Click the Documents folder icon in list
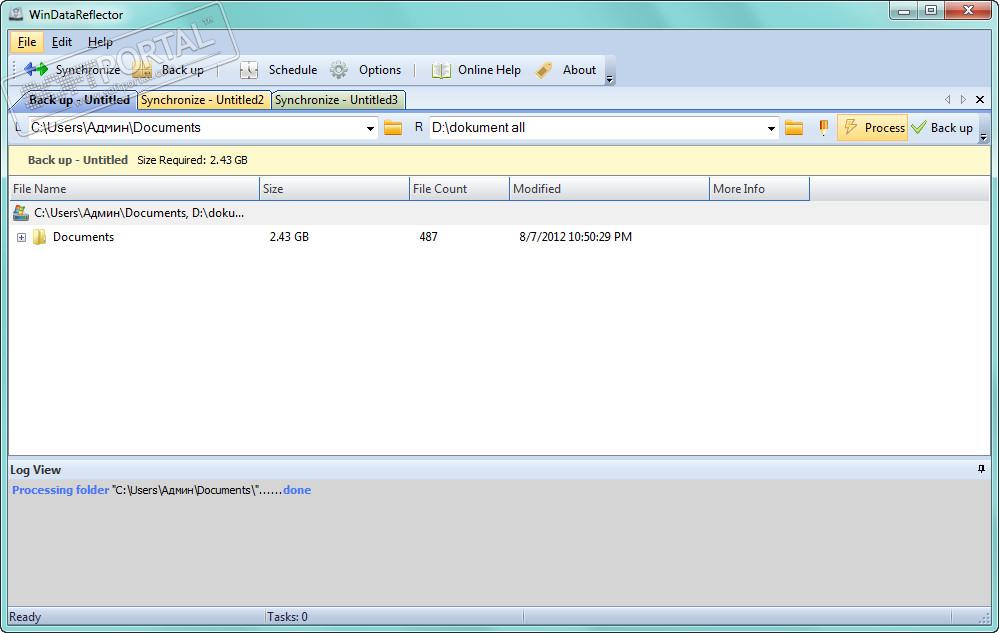Screen dimensions: 999x633 tap(40, 237)
